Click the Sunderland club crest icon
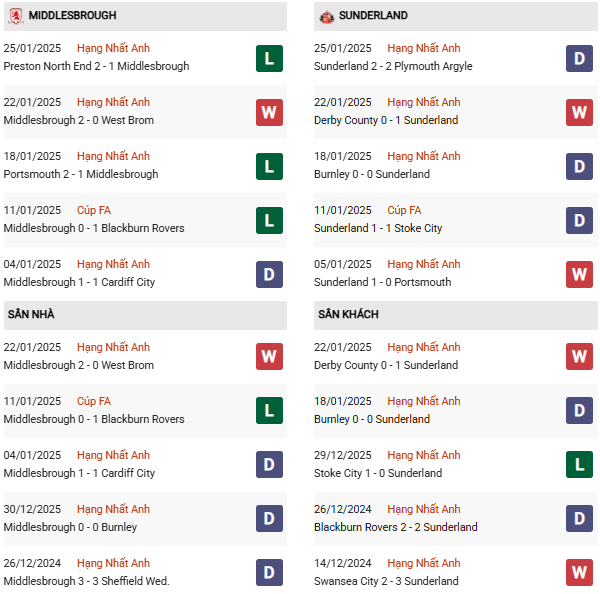The image size is (600, 594). (x=326, y=16)
